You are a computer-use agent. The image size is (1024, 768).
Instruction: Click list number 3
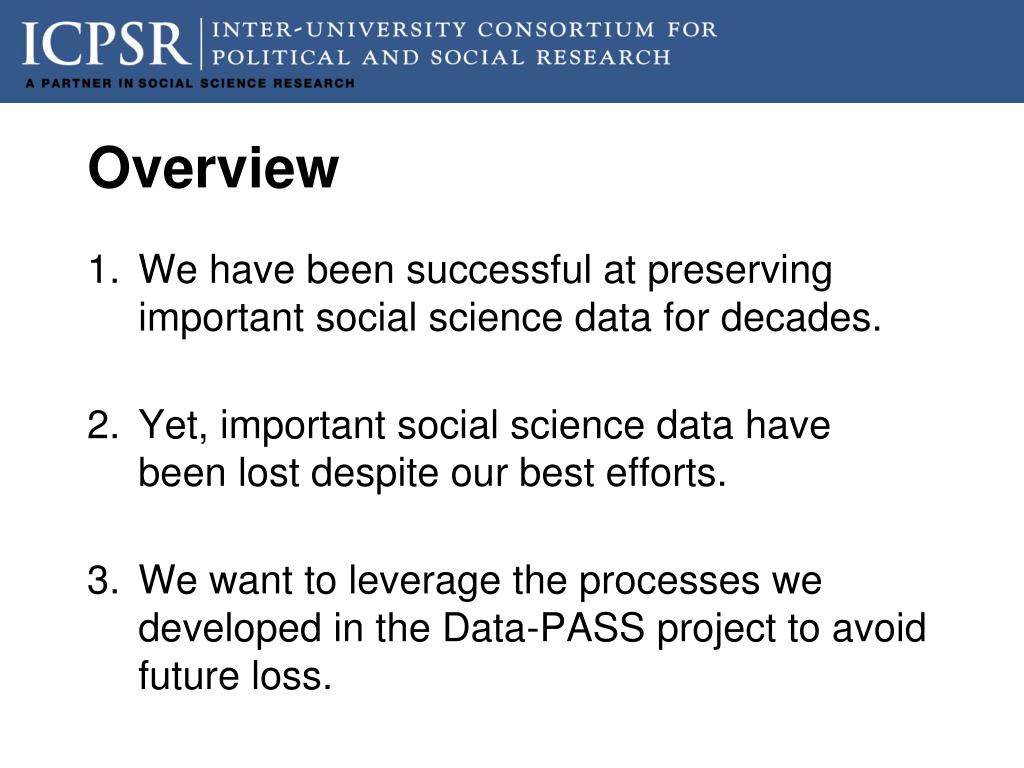coord(103,580)
